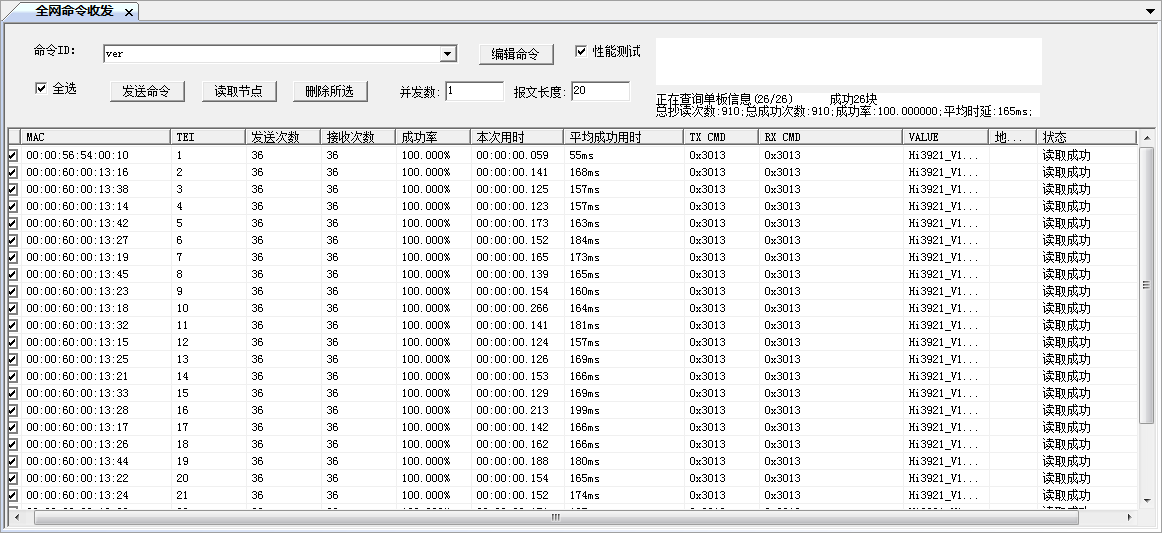Open the 命令ID combo box dropdown

pos(448,54)
